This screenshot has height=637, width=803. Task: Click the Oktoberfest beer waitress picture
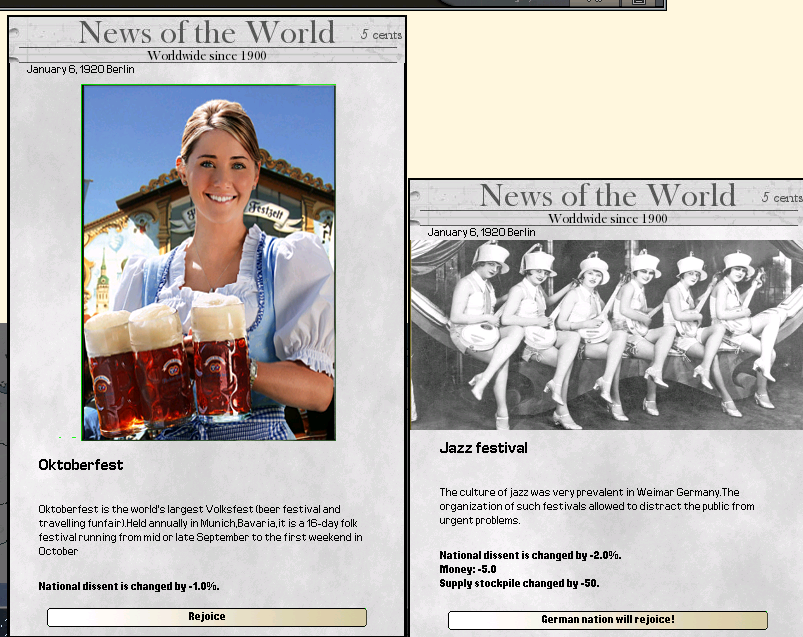[209, 263]
